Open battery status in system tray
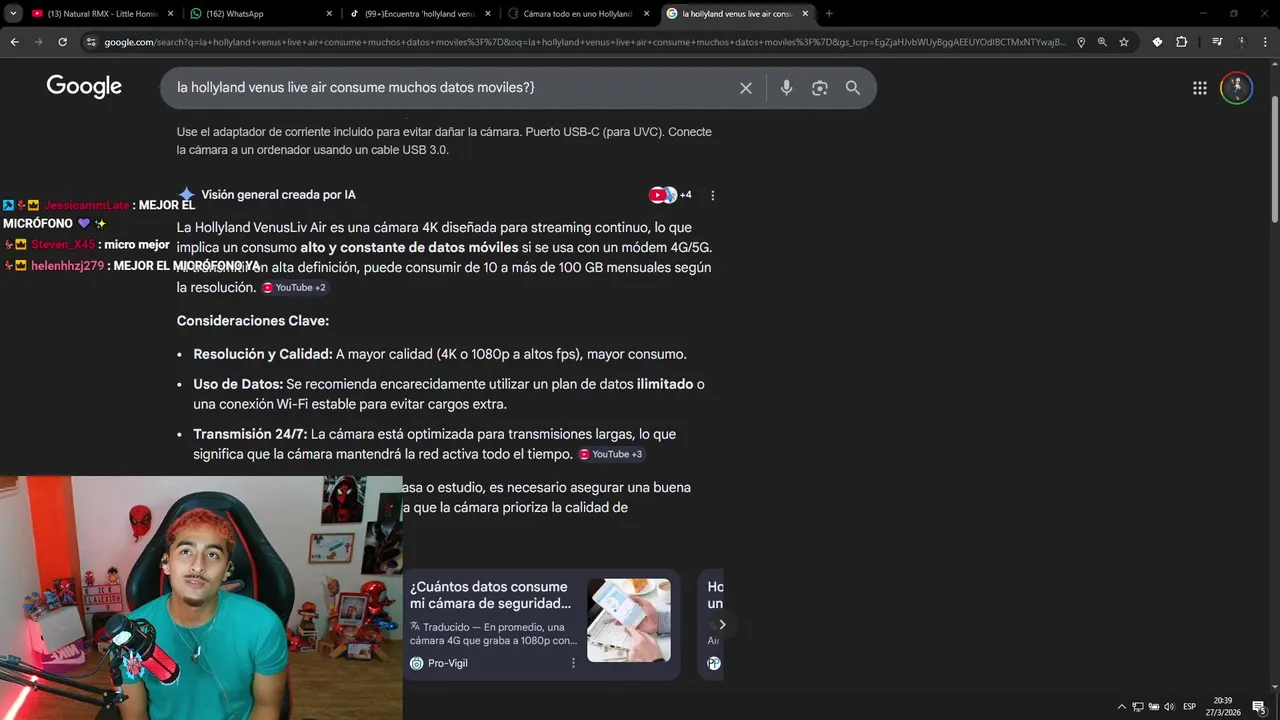This screenshot has width=1280, height=720. (x=1154, y=707)
